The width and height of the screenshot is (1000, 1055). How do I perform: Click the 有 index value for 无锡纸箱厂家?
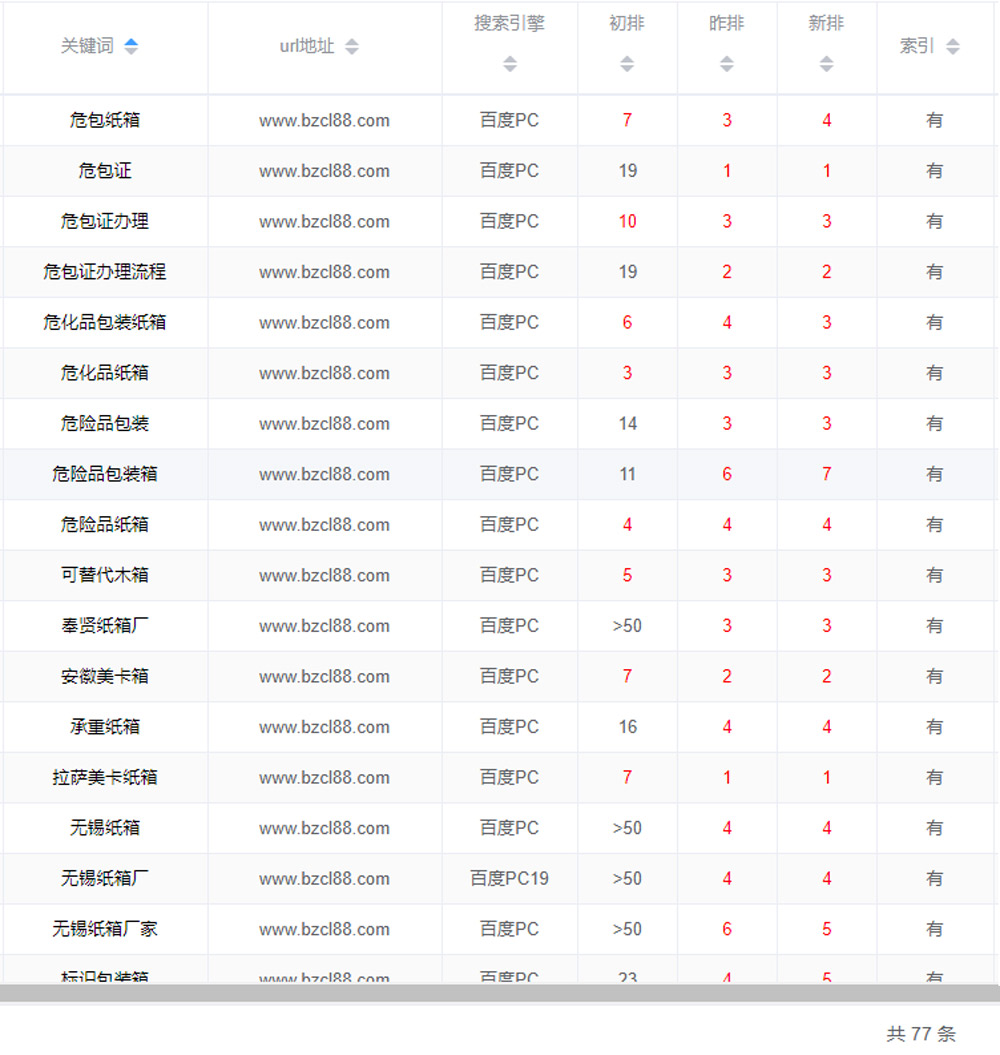[934, 929]
